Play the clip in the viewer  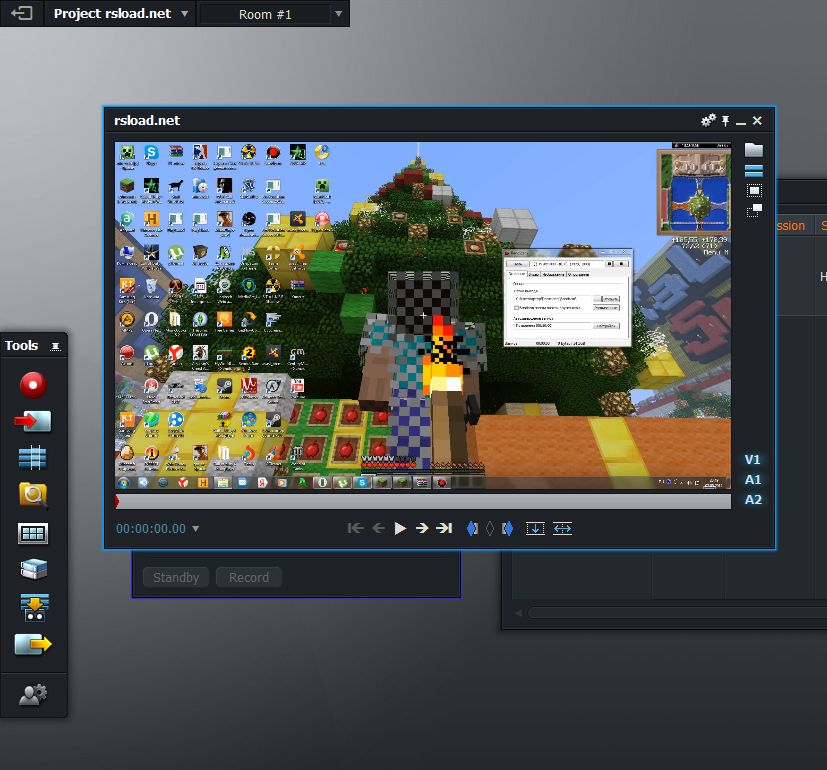(x=400, y=528)
